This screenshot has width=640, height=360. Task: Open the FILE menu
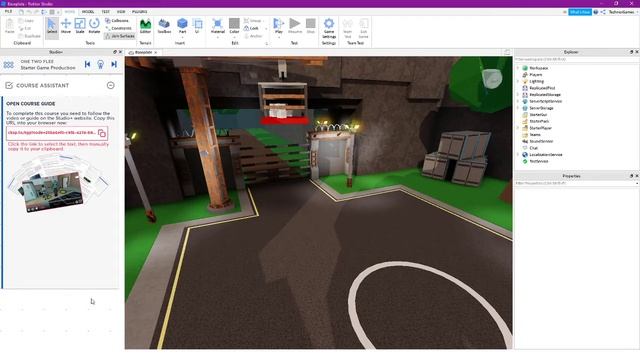coord(8,12)
